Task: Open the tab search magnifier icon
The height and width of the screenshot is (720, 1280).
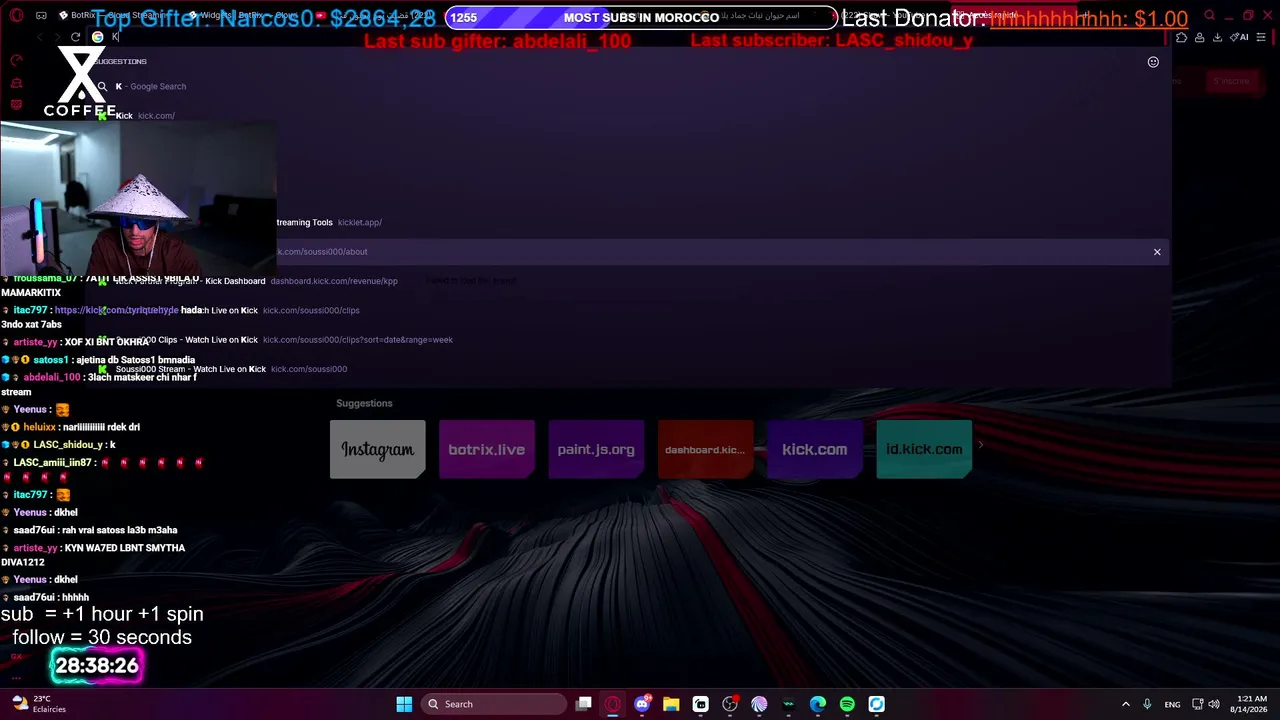Action: pyautogui.click(x=1209, y=16)
